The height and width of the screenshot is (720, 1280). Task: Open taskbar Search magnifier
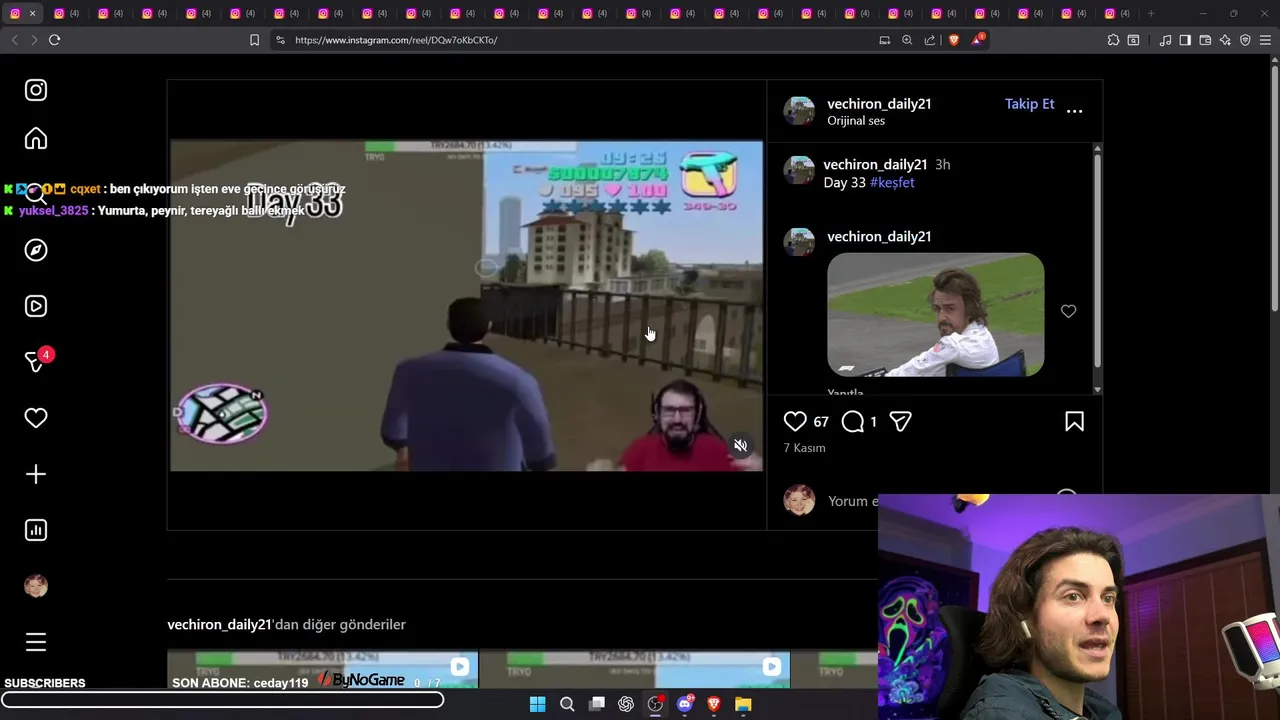(567, 704)
